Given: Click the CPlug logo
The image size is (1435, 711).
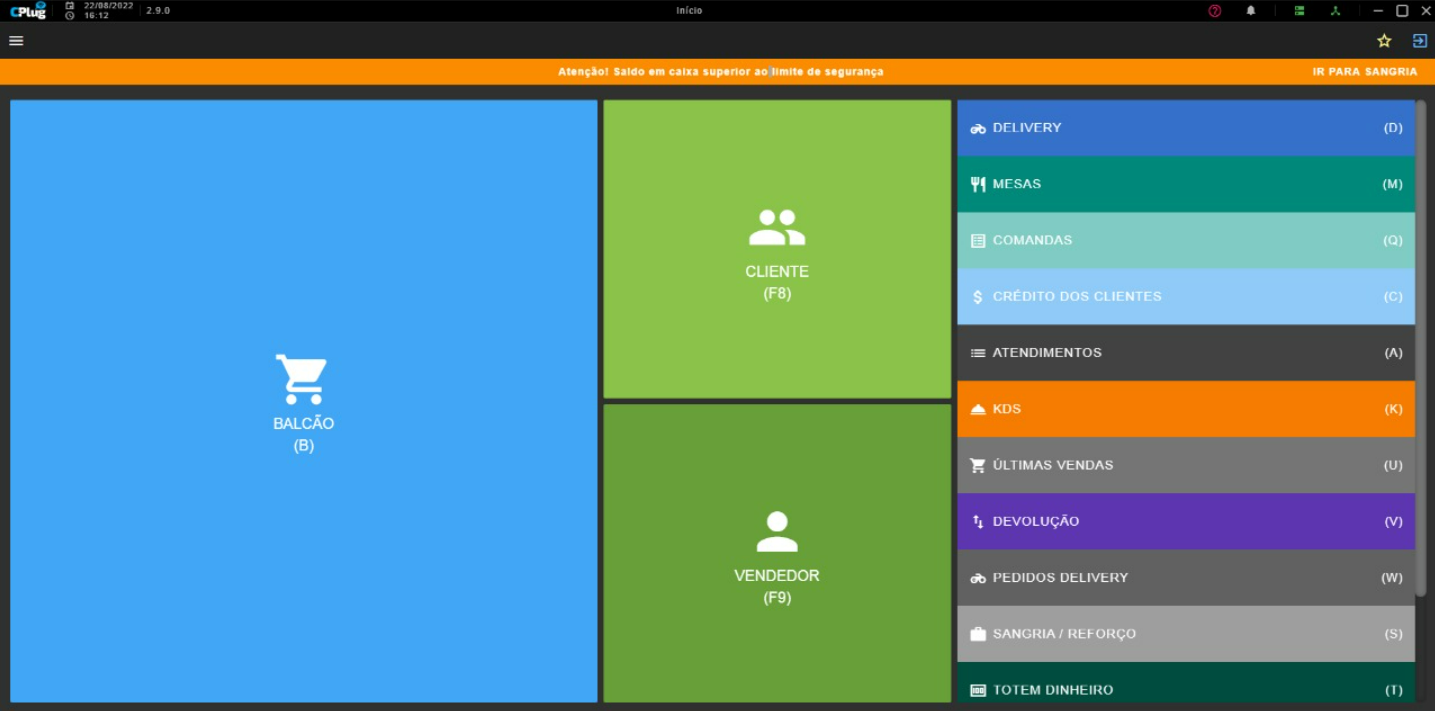Looking at the screenshot, I should (28, 11).
